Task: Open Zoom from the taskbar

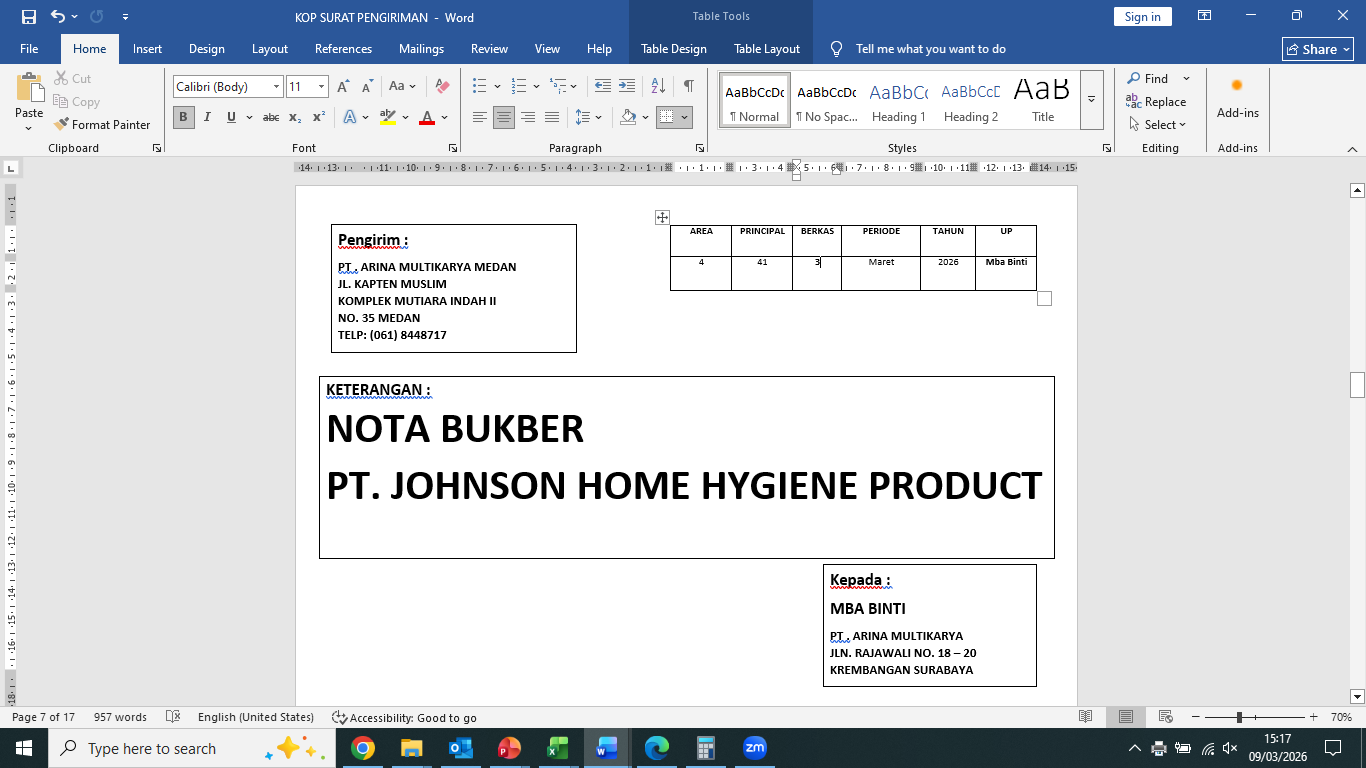Action: pos(754,748)
